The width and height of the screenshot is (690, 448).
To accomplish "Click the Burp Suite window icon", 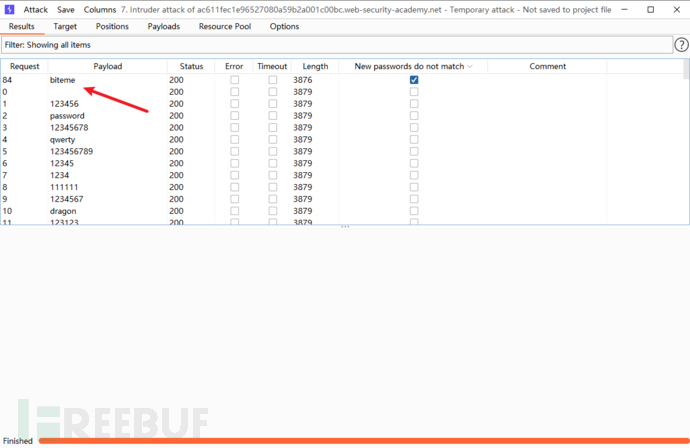I will (9, 9).
